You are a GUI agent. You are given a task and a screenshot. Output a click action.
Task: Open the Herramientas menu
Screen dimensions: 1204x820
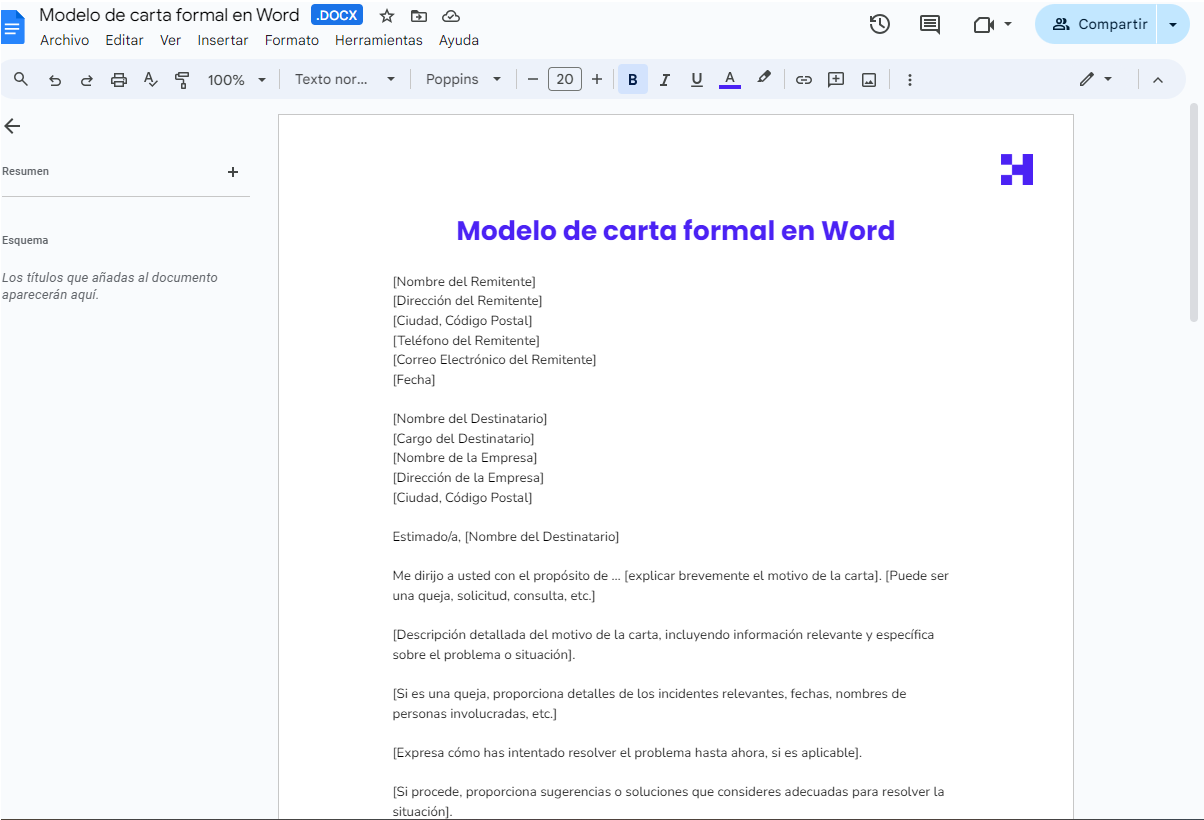click(x=378, y=41)
